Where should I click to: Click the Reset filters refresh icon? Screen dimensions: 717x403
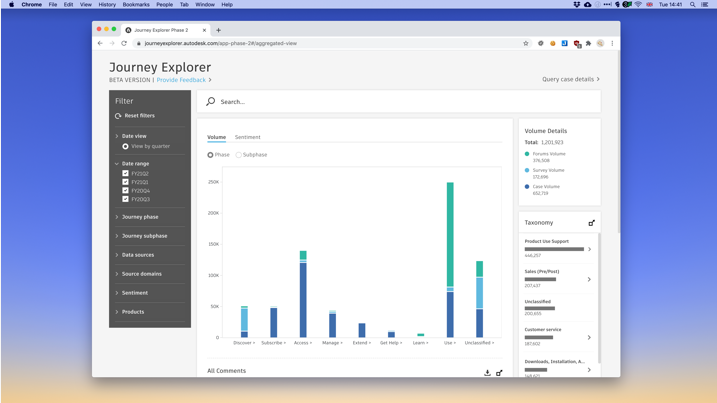click(x=118, y=116)
